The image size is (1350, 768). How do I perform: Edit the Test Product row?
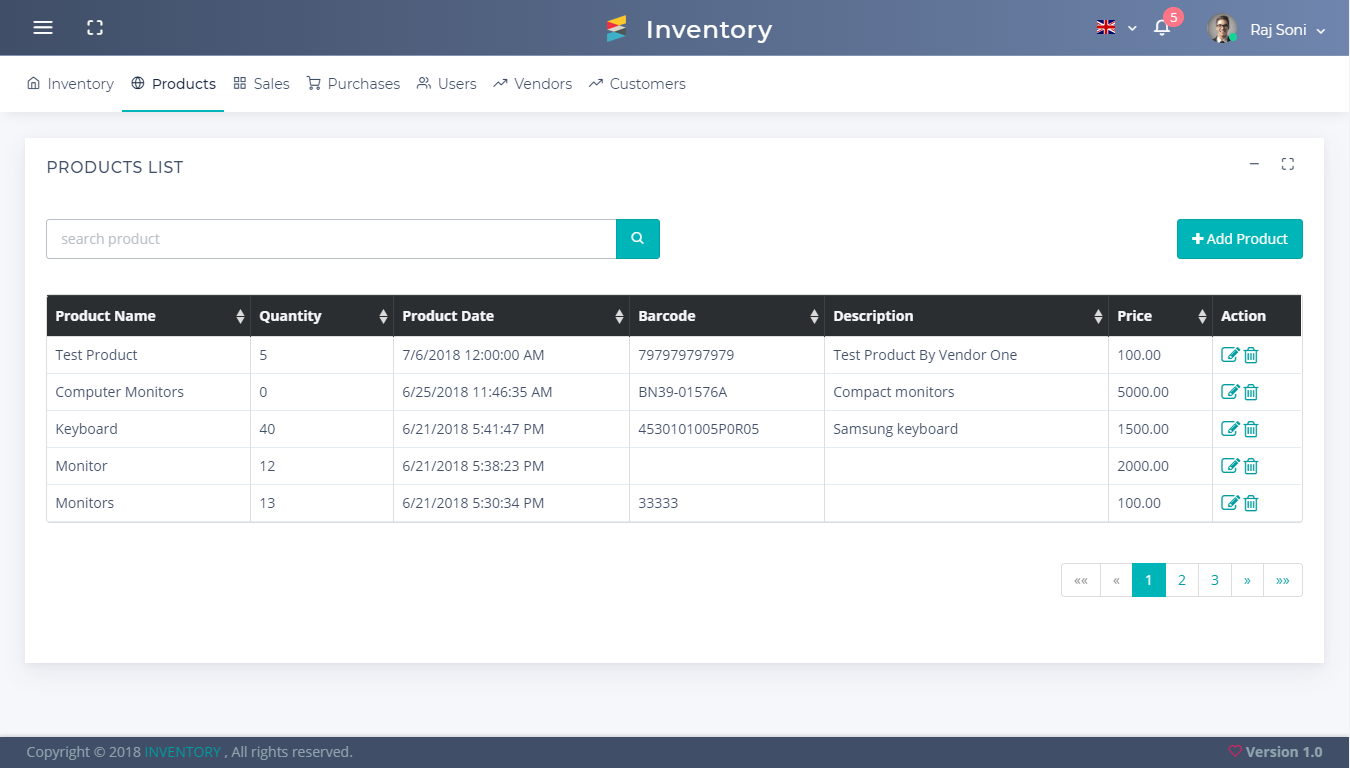pos(1230,355)
